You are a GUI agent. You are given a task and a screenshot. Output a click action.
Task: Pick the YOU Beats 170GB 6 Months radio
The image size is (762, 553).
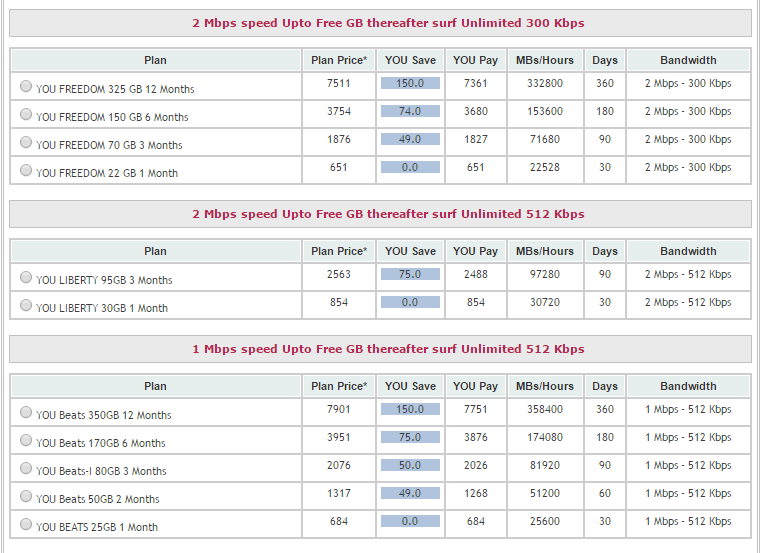pyautogui.click(x=26, y=440)
